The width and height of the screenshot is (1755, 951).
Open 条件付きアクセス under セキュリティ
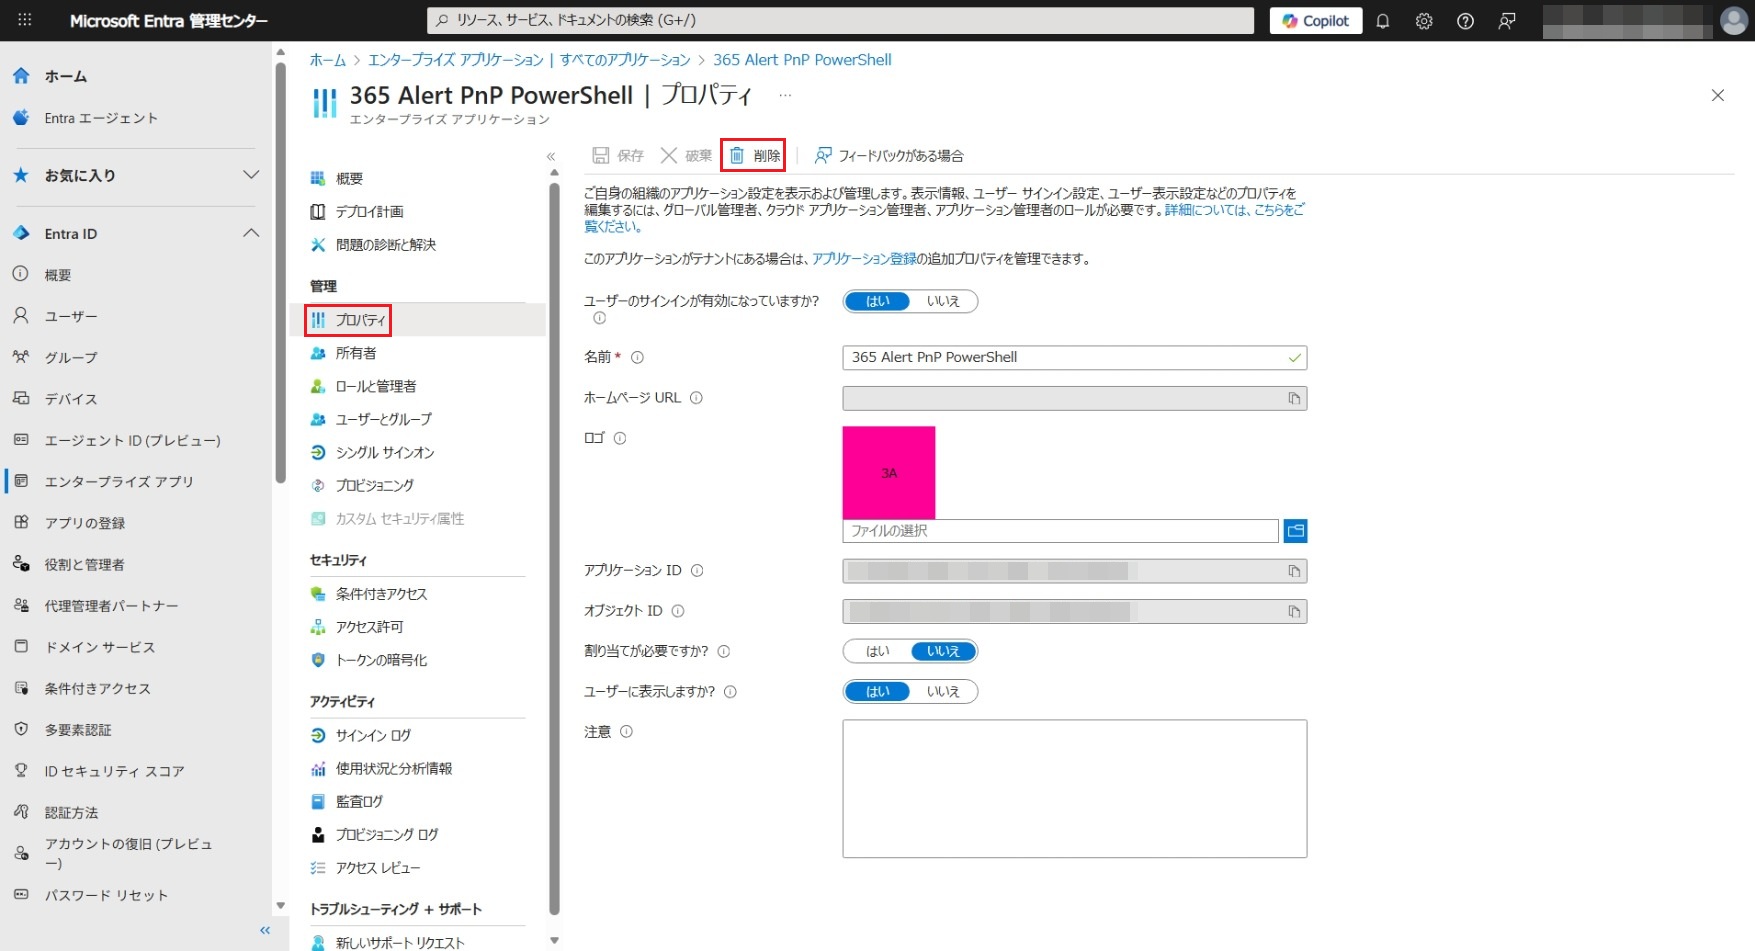[380, 594]
